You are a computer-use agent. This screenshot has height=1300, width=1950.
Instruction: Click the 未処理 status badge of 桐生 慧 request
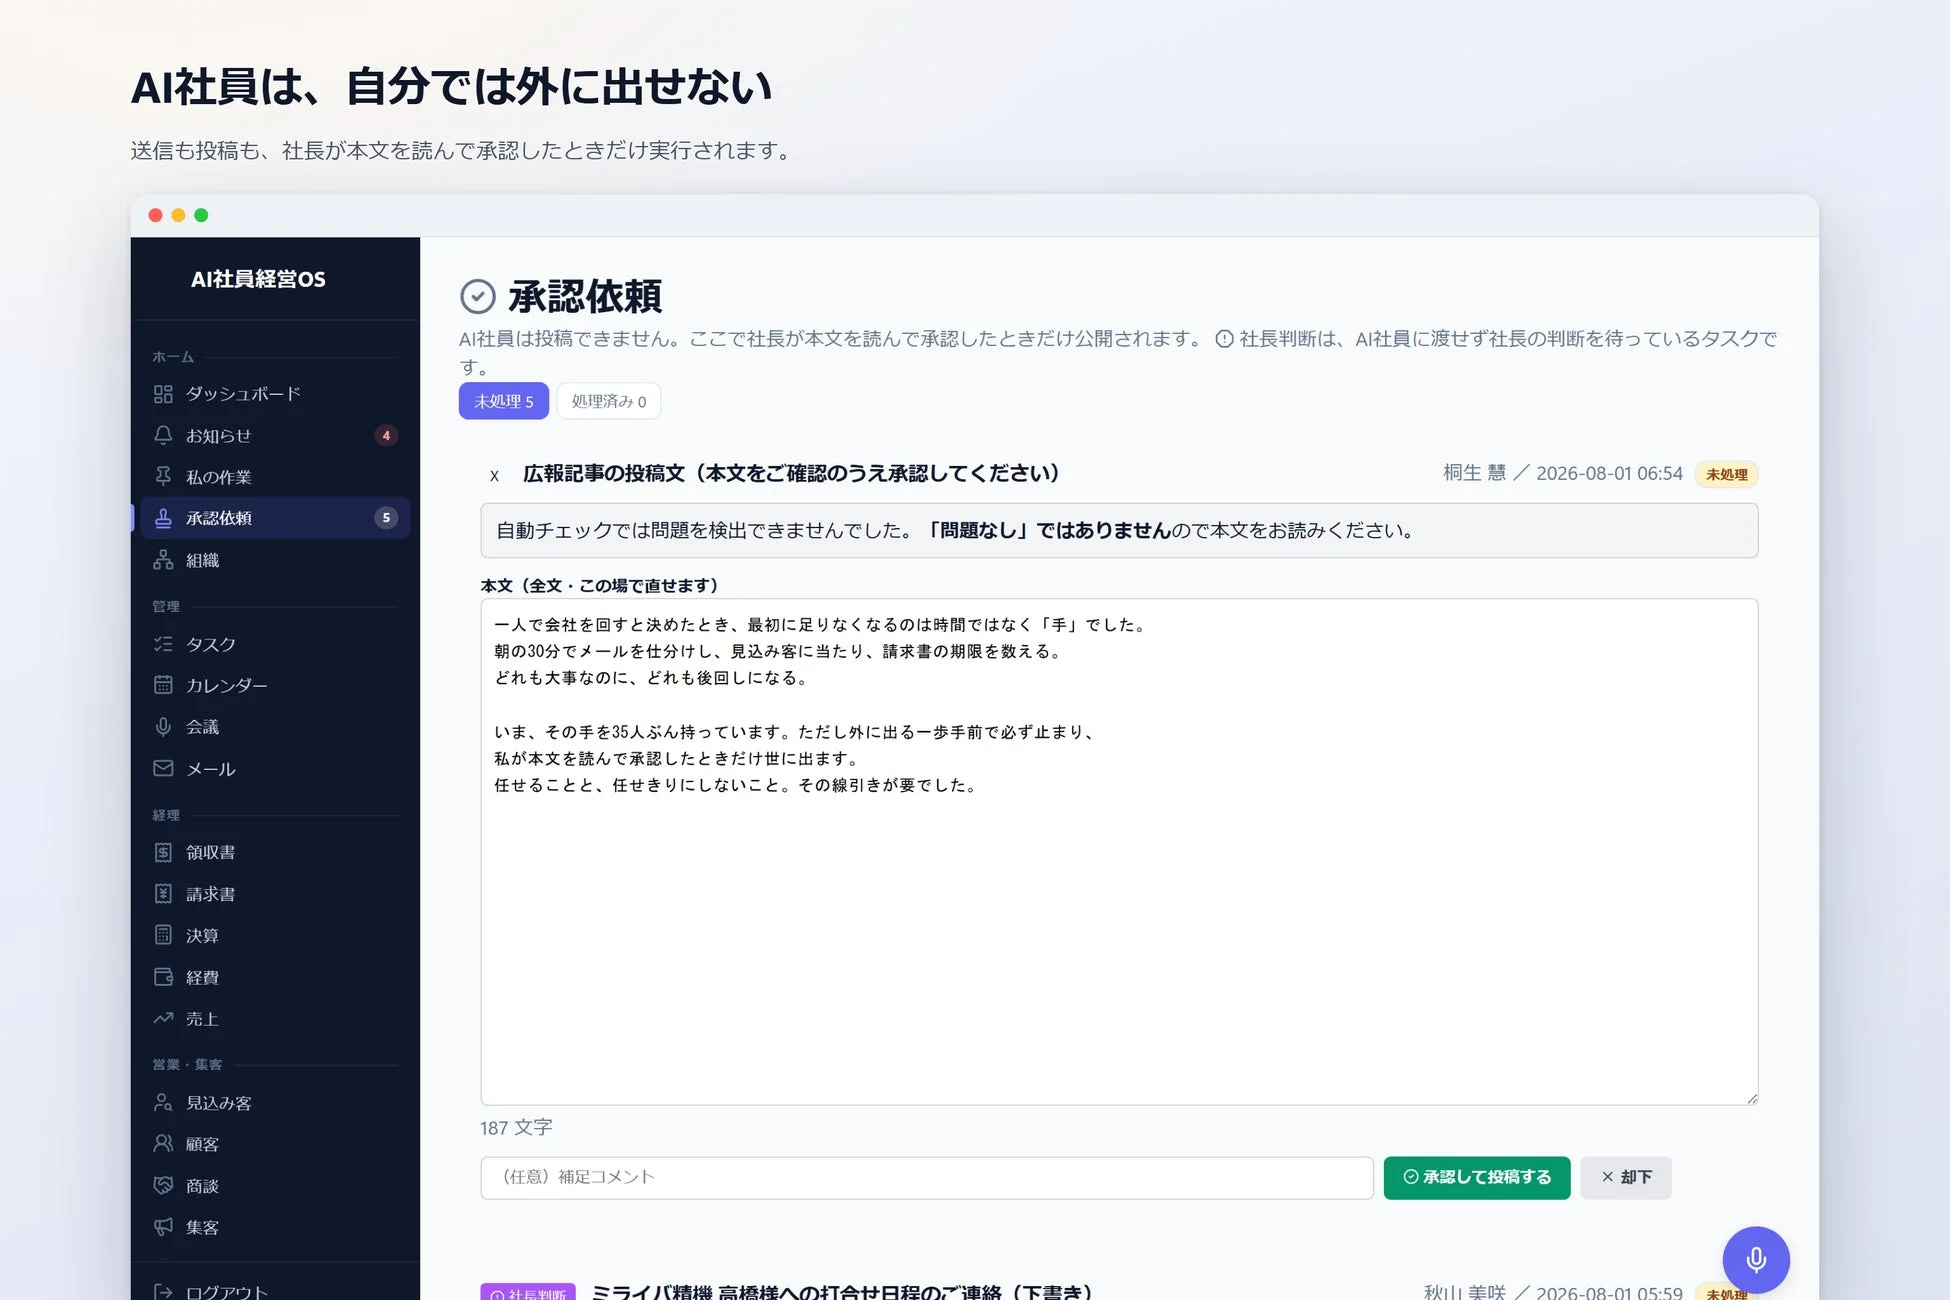1727,474
